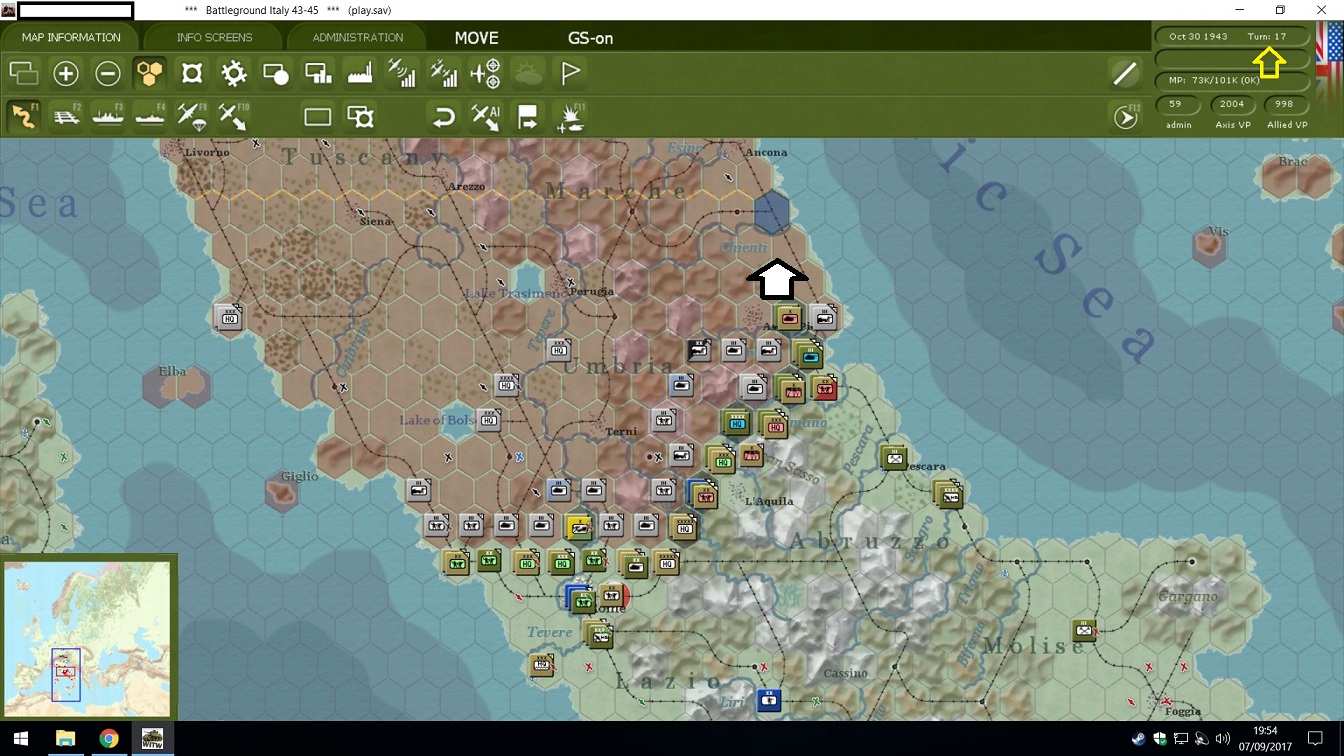Select the HQ counter near Elba coast
The image size is (1344, 756).
(229, 317)
